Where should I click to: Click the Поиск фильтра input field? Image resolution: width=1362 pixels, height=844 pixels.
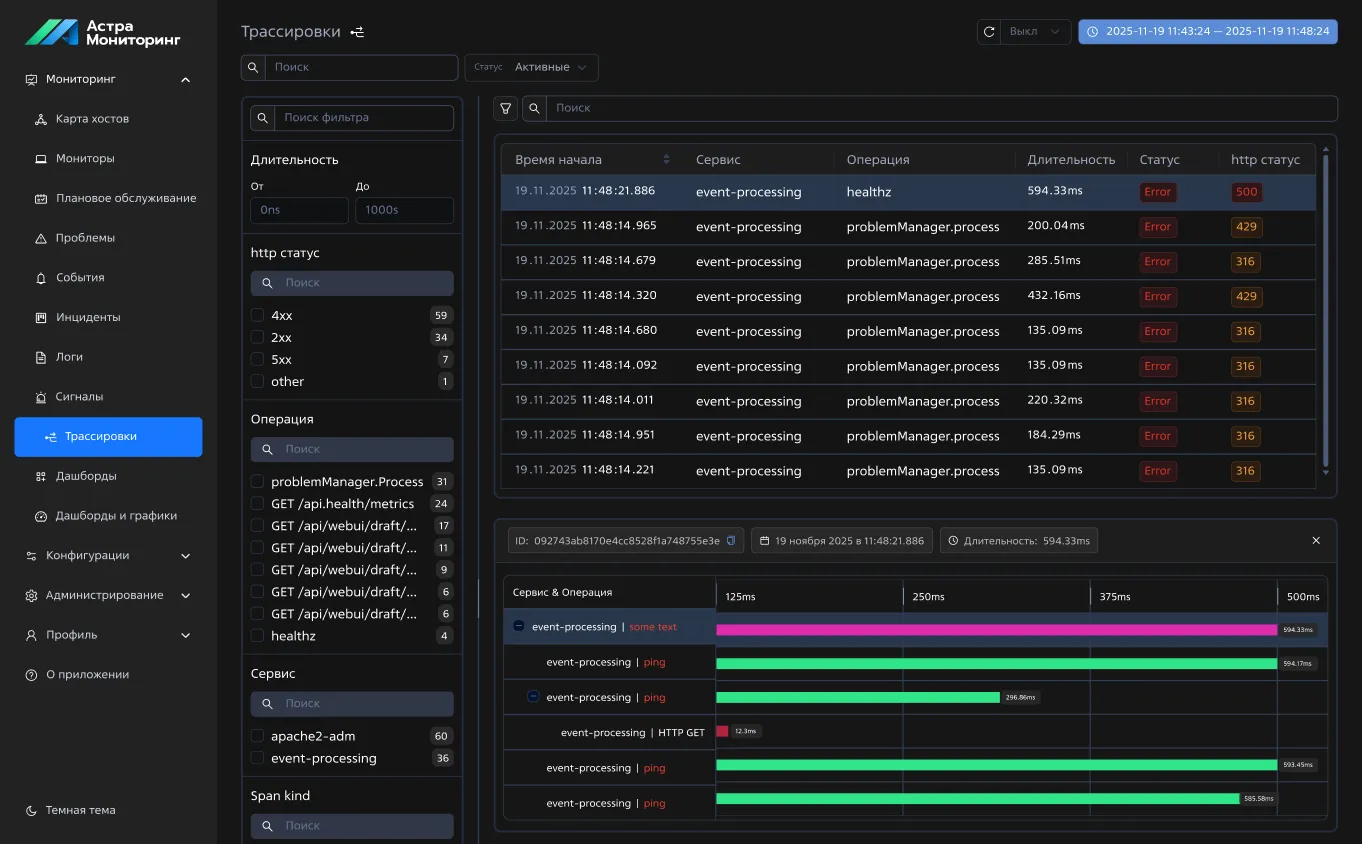363,118
